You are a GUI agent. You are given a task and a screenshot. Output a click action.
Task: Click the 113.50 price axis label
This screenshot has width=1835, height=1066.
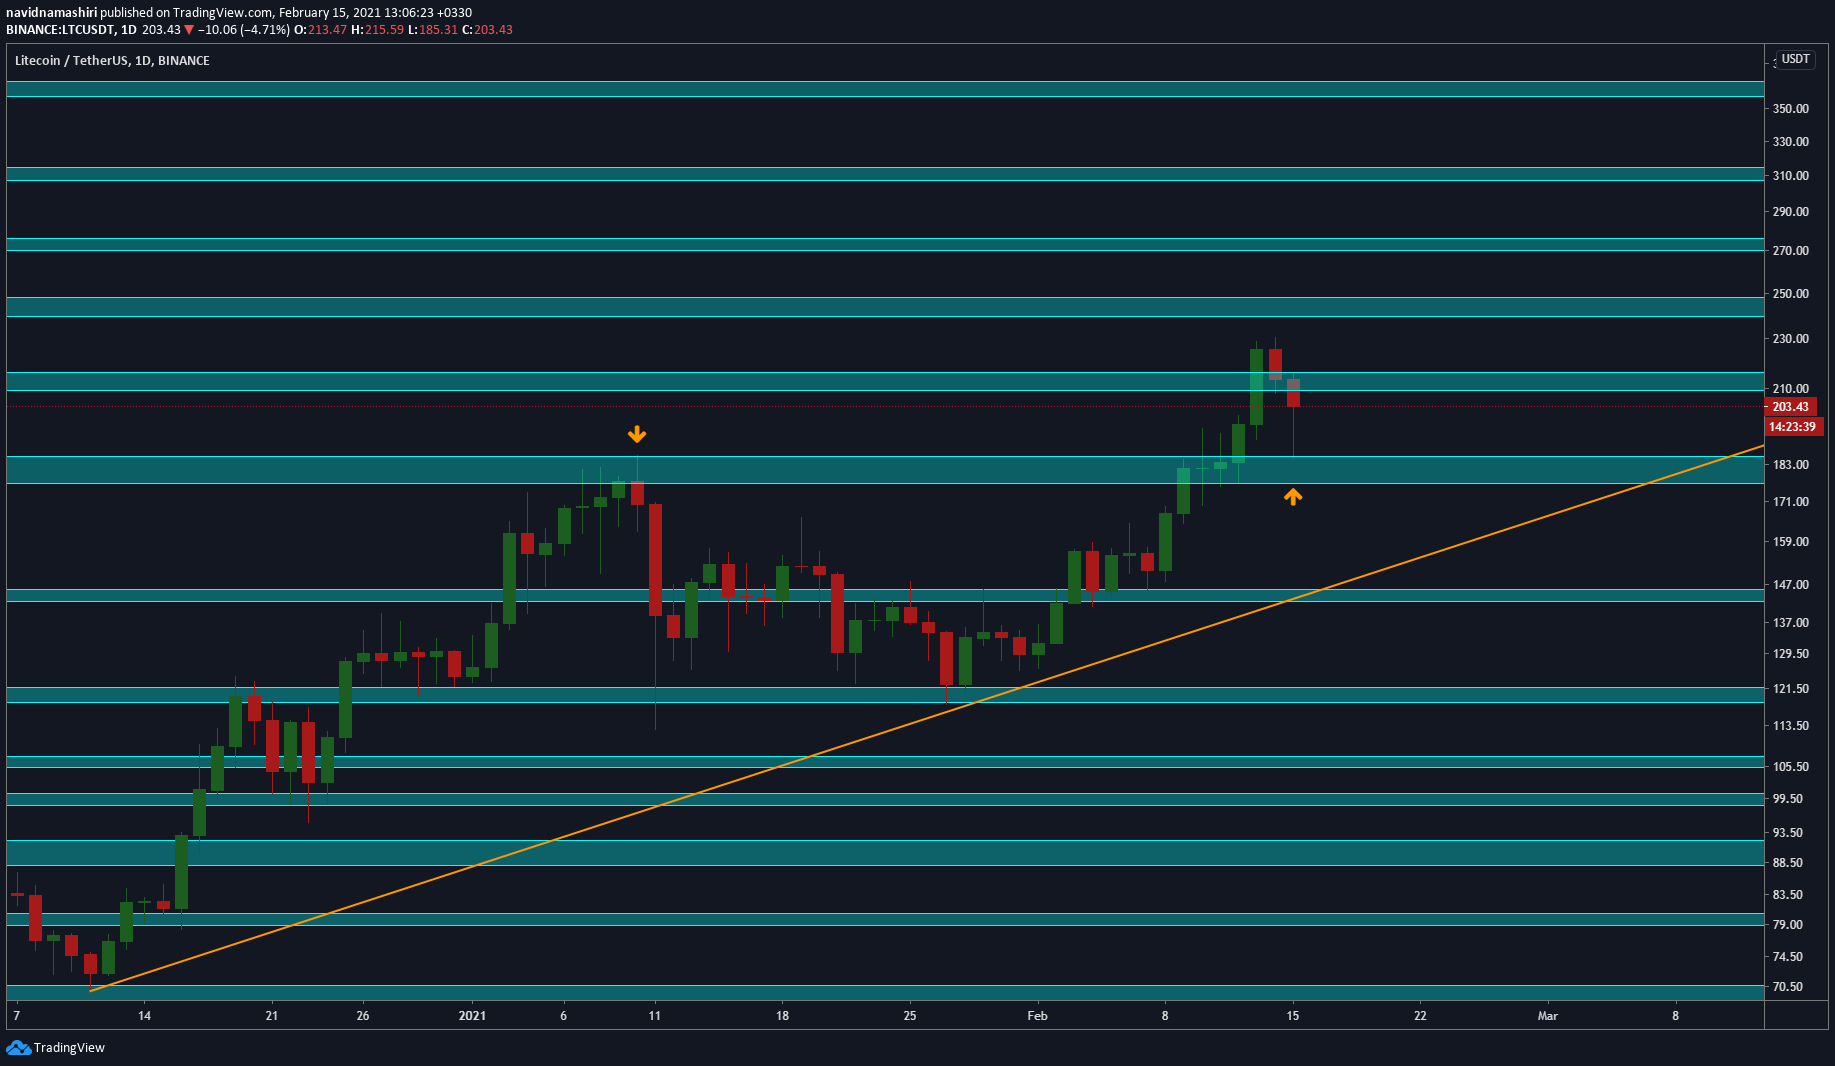pos(1790,726)
